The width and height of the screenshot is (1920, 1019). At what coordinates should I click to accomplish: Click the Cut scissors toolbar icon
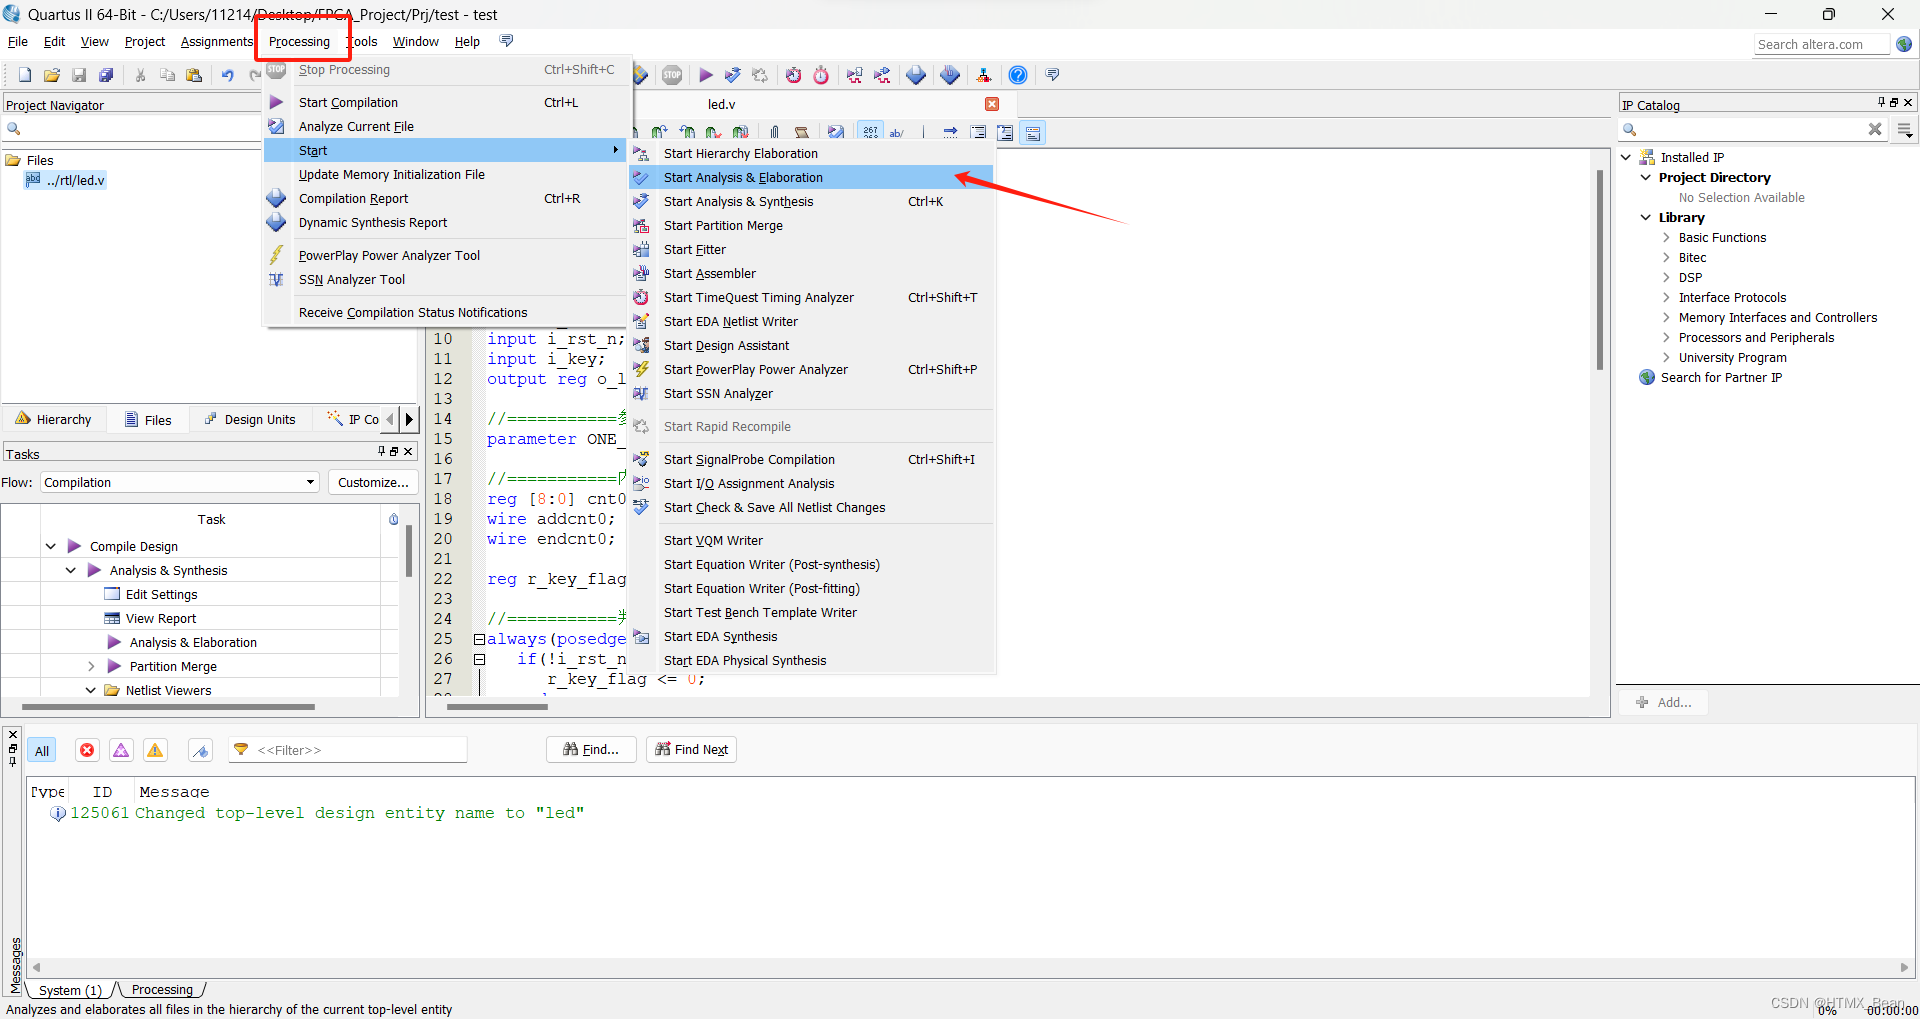(x=141, y=75)
